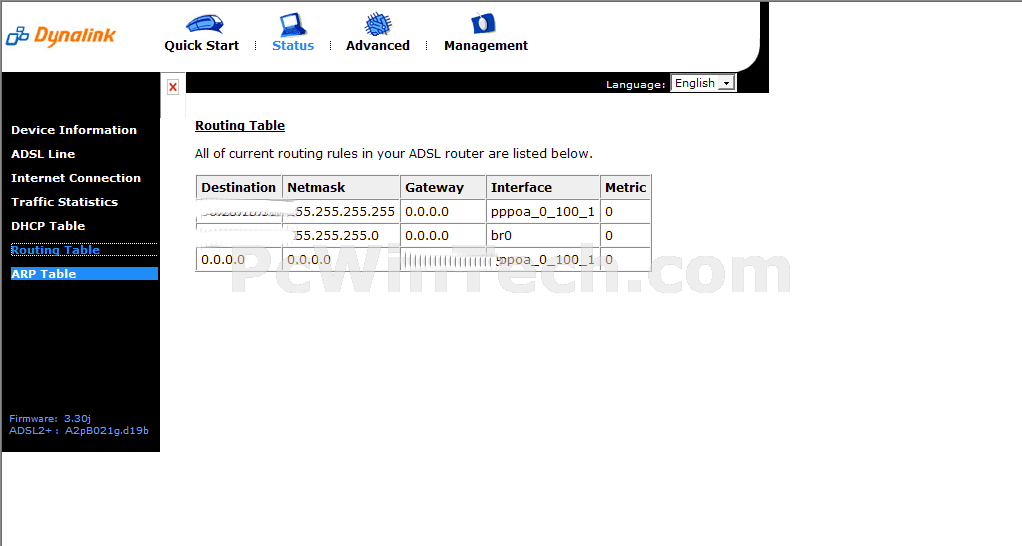This screenshot has width=1022, height=546.
Task: Click the Advanced chip icon
Action: click(377, 23)
